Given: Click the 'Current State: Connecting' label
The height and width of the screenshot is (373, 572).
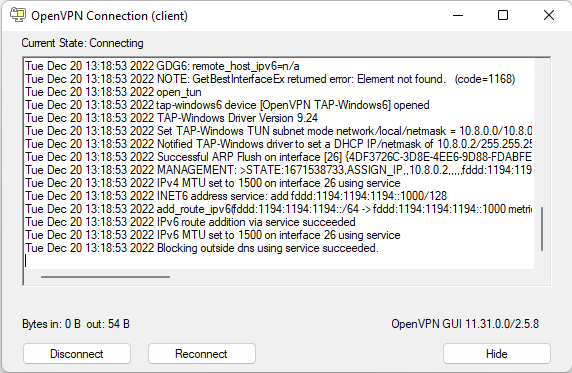Looking at the screenshot, I should pos(82,43).
